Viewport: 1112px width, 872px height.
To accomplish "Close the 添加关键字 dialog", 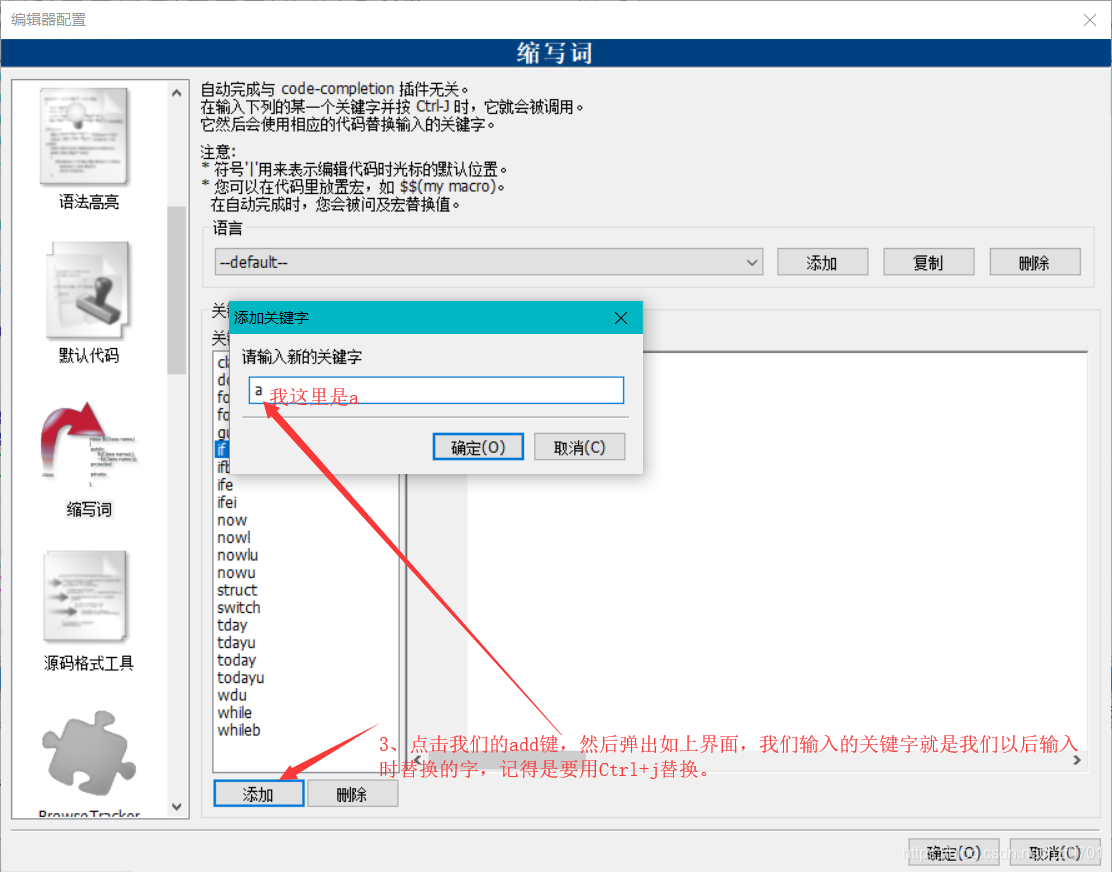I will (x=621, y=318).
